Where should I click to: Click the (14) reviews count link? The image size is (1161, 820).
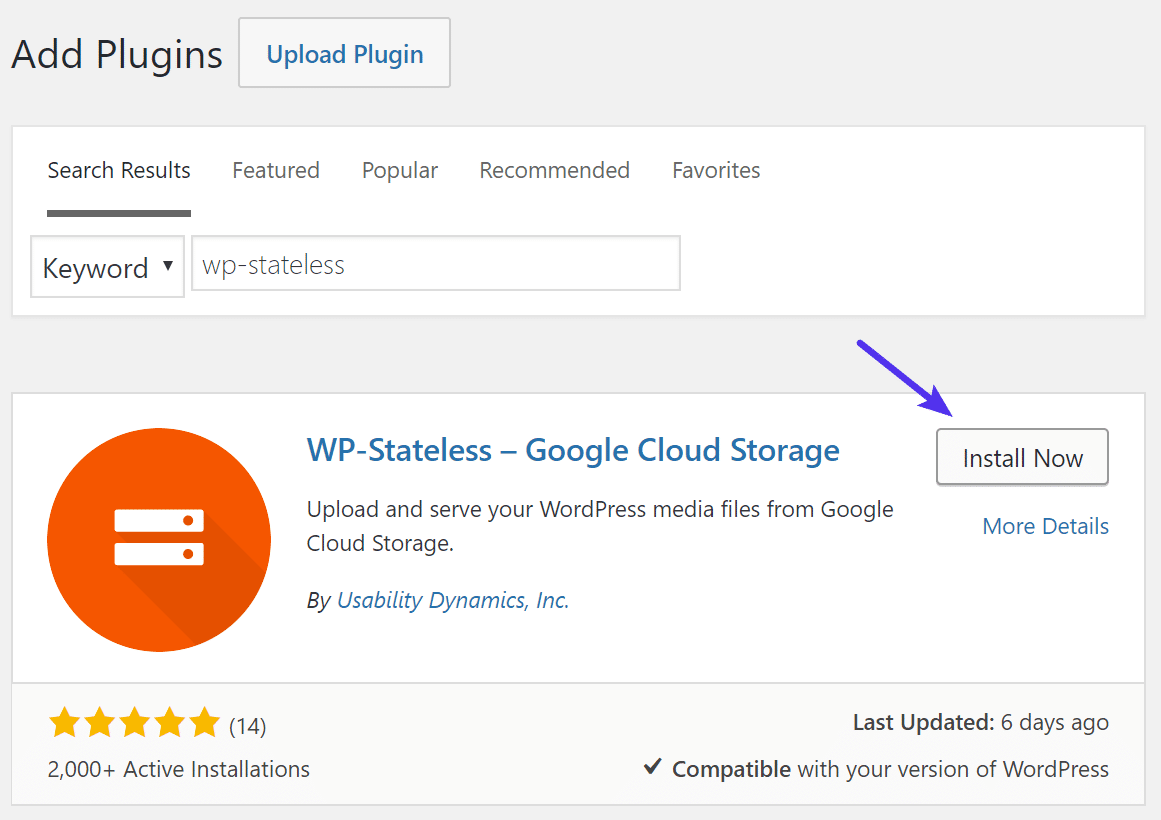click(249, 721)
